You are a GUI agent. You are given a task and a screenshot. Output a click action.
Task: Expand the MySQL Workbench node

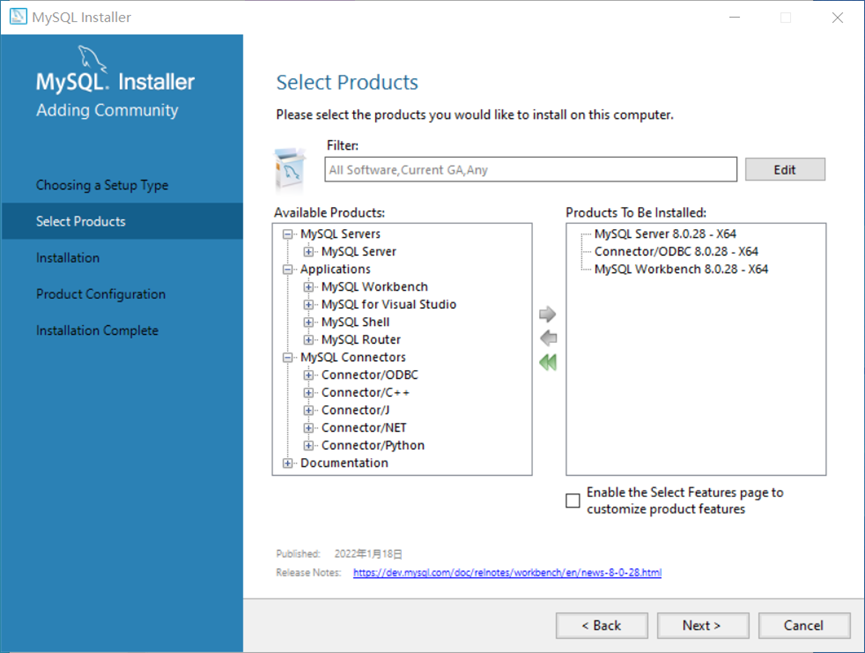click(x=309, y=287)
